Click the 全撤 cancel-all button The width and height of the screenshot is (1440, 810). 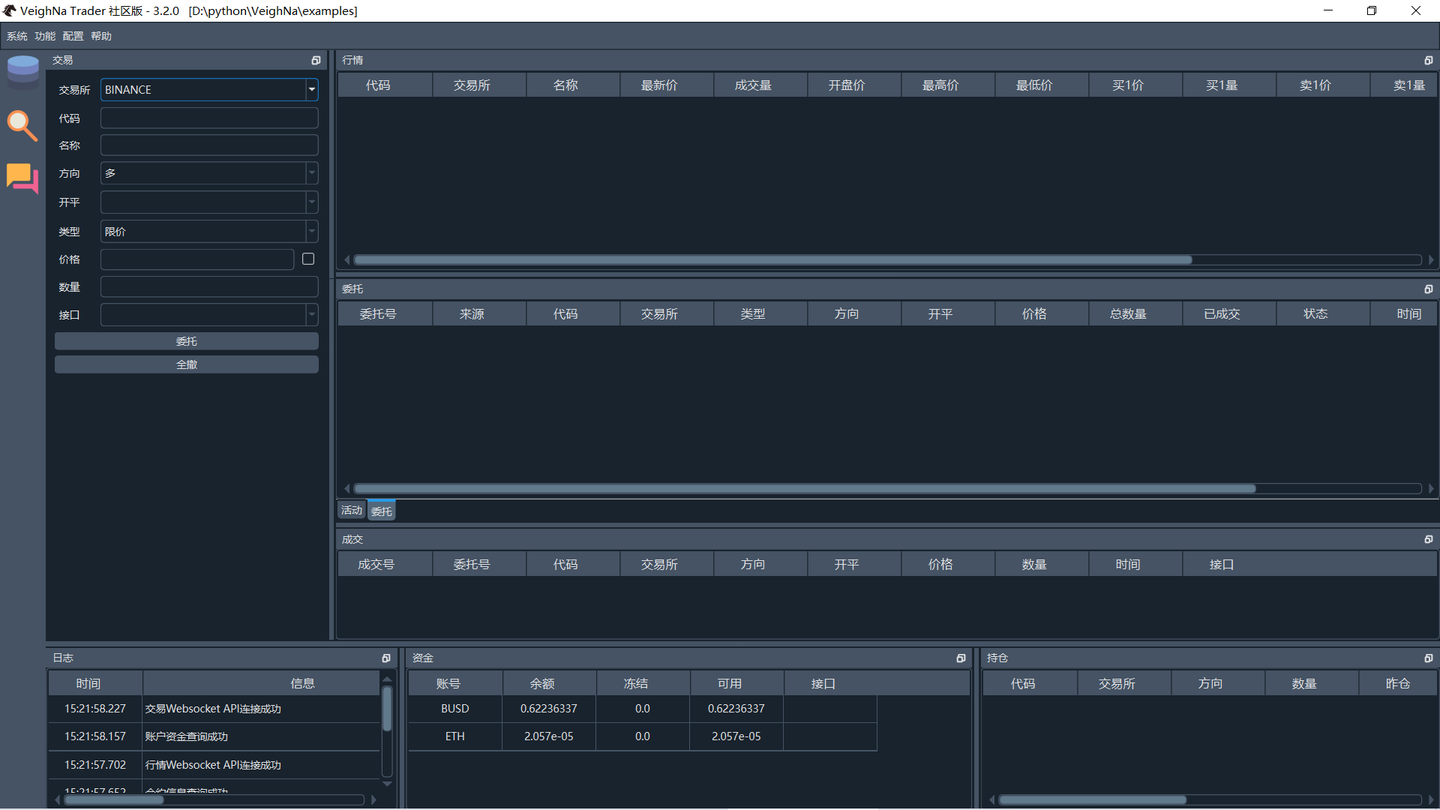click(x=187, y=365)
